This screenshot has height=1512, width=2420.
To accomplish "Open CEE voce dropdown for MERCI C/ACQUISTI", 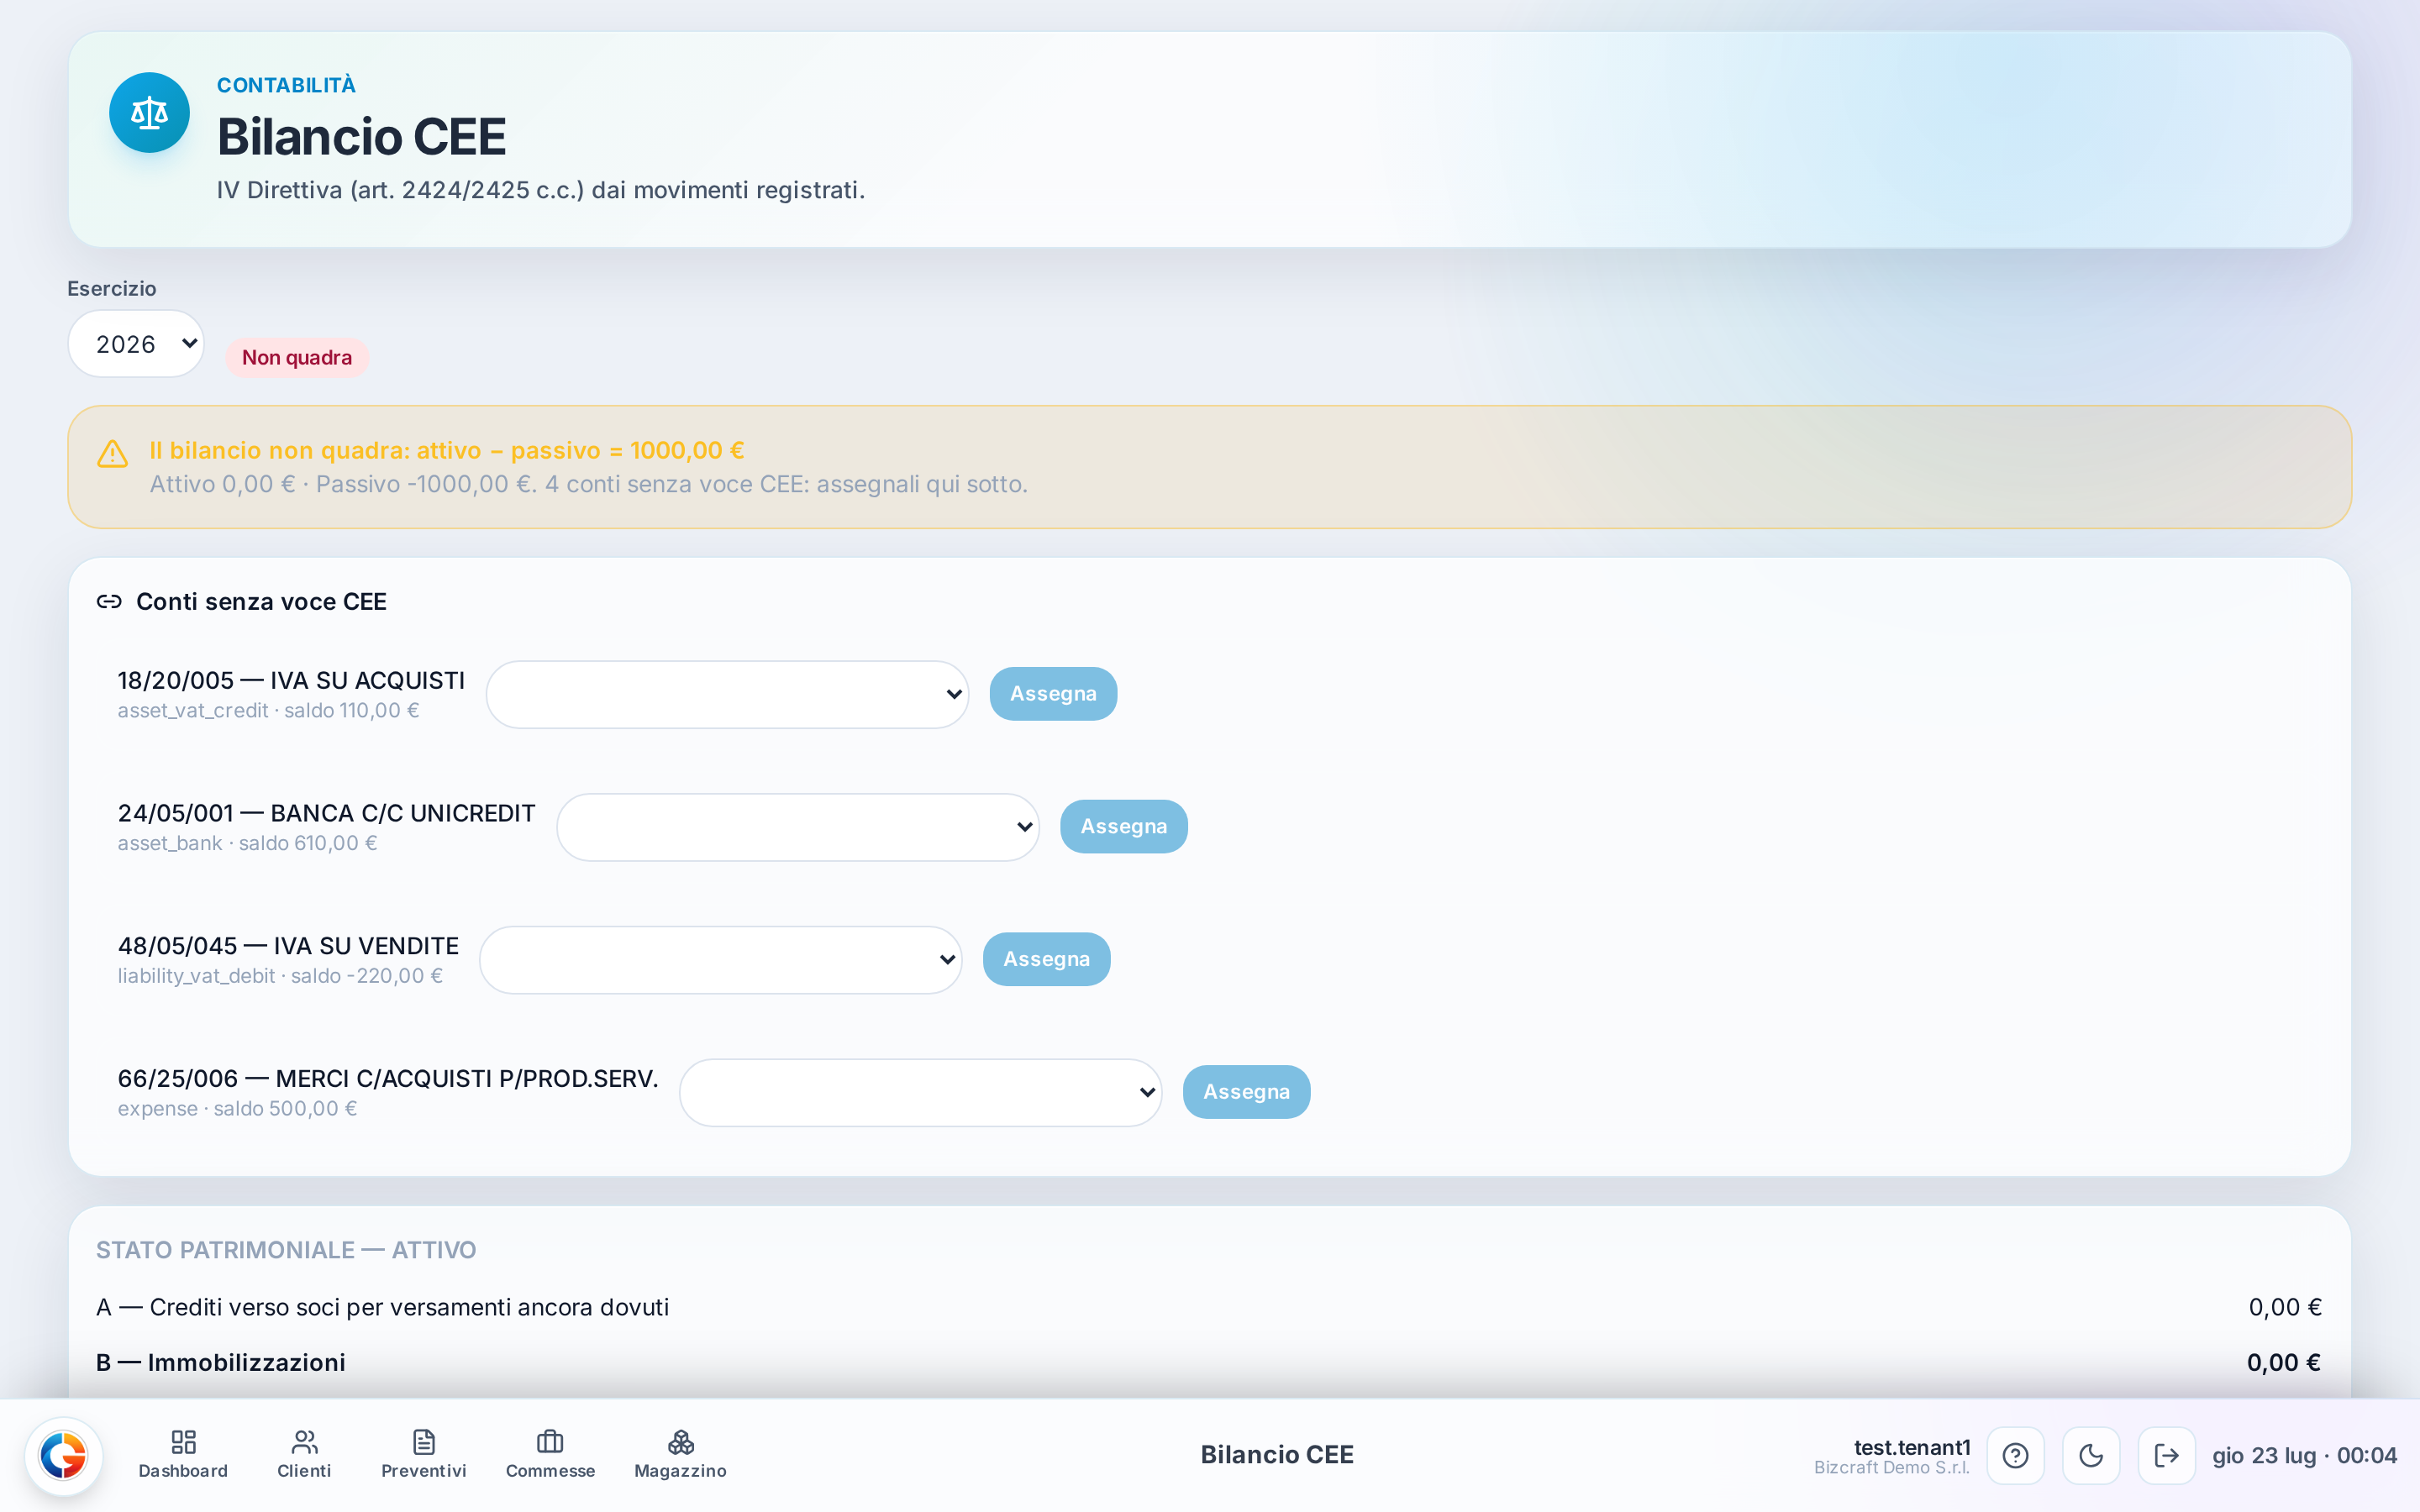I will point(921,1092).
